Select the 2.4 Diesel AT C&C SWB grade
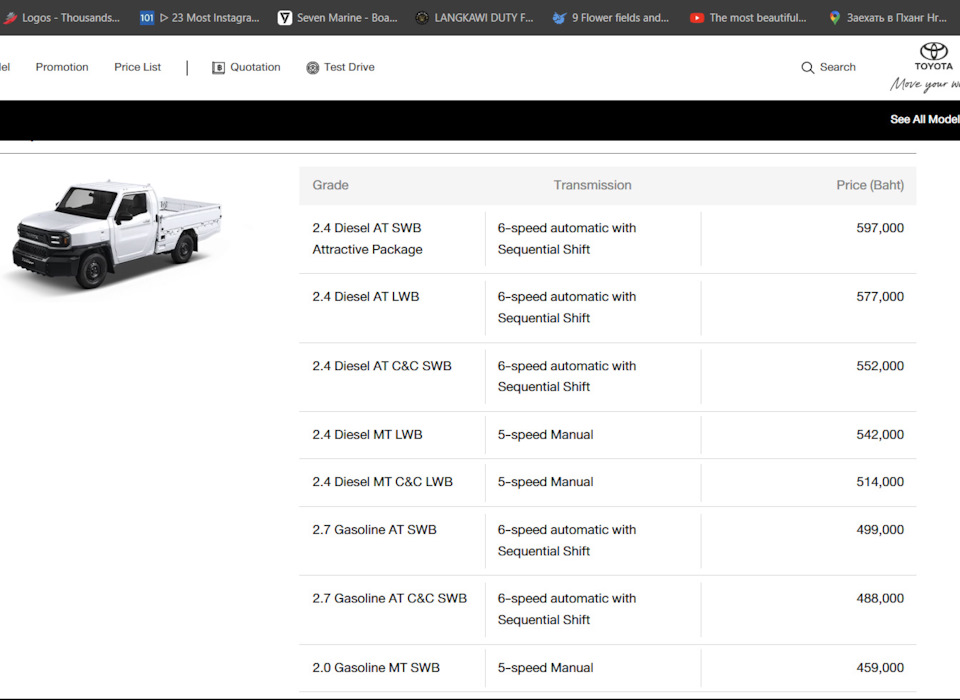 [x=381, y=366]
